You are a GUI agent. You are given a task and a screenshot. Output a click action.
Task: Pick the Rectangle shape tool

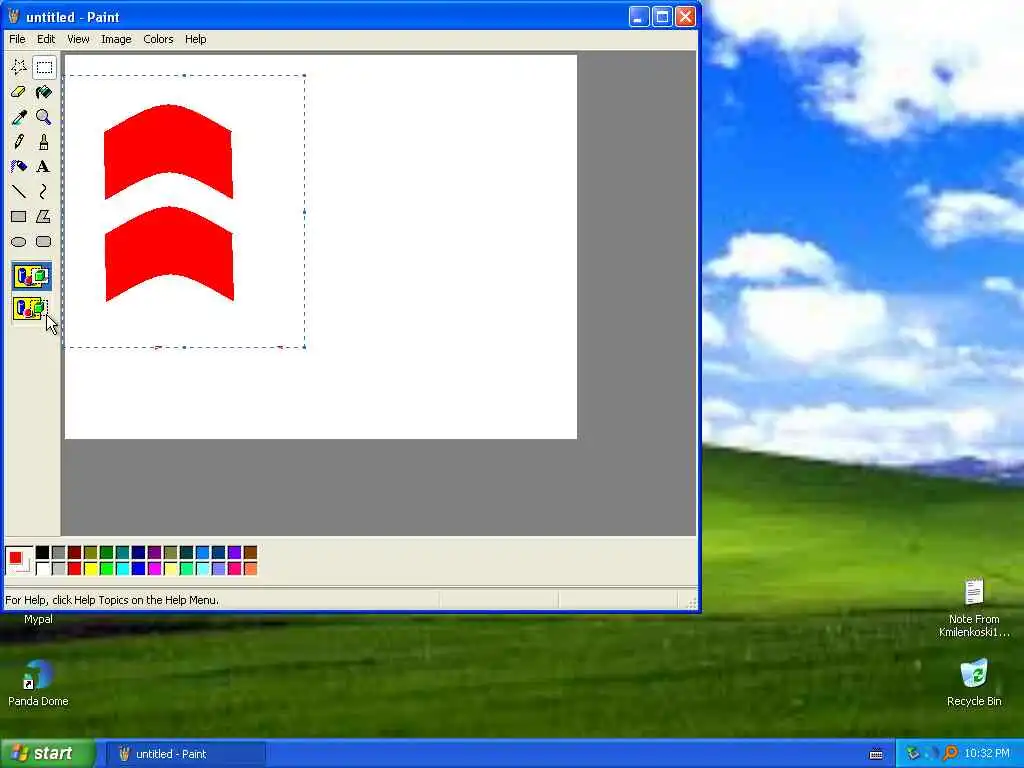(19, 216)
